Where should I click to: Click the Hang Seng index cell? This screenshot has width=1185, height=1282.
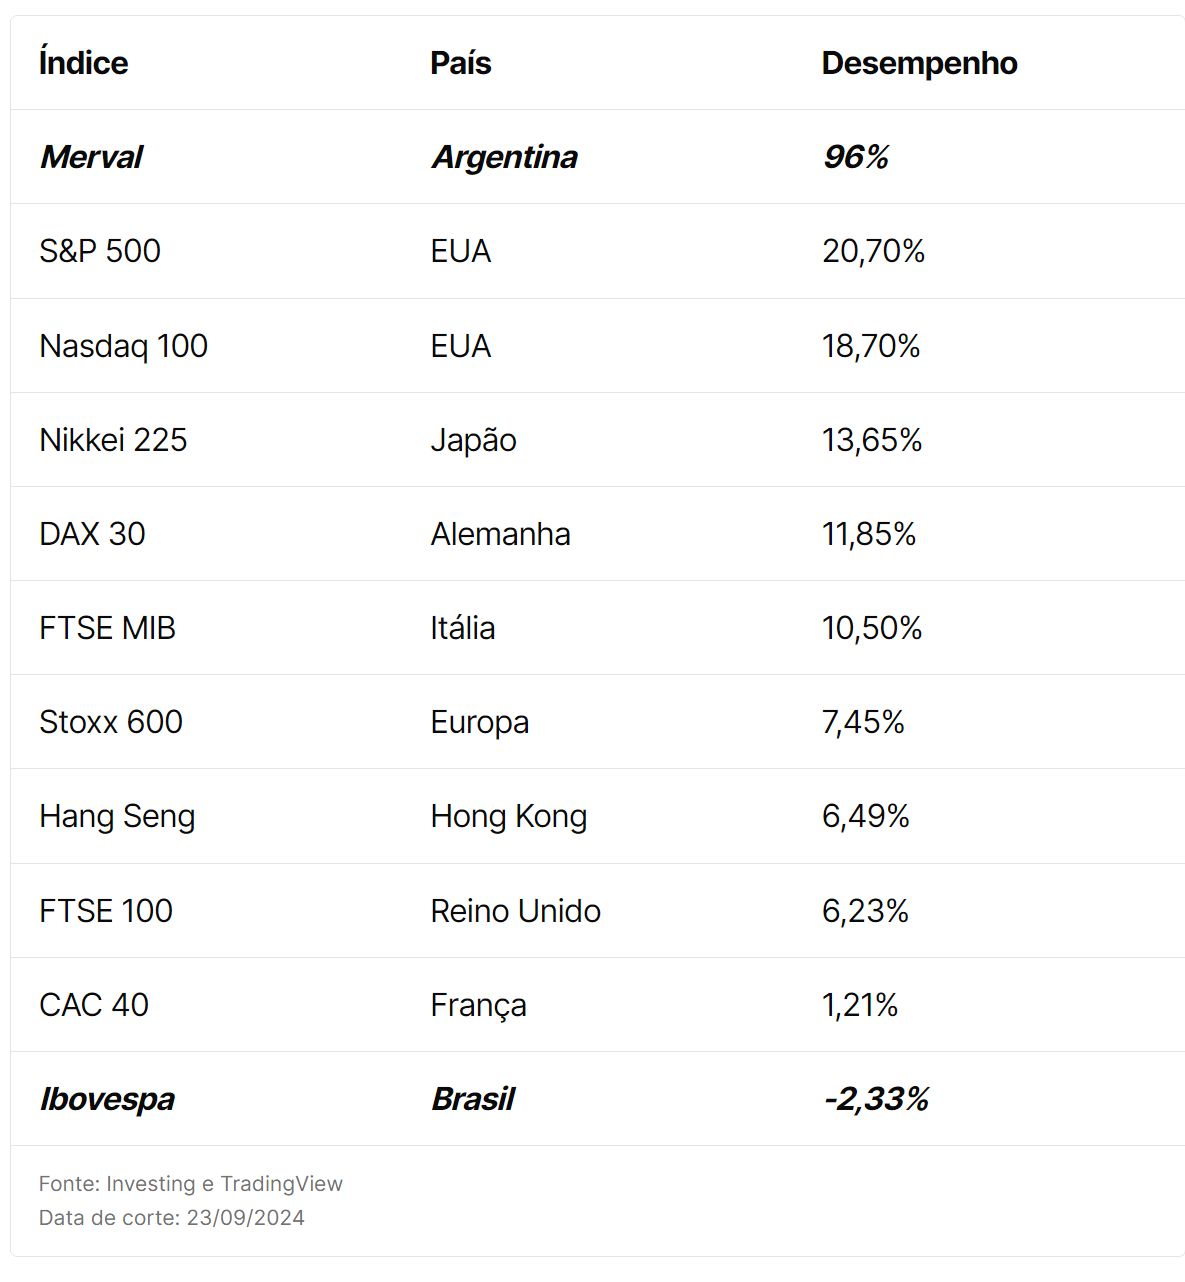117,817
